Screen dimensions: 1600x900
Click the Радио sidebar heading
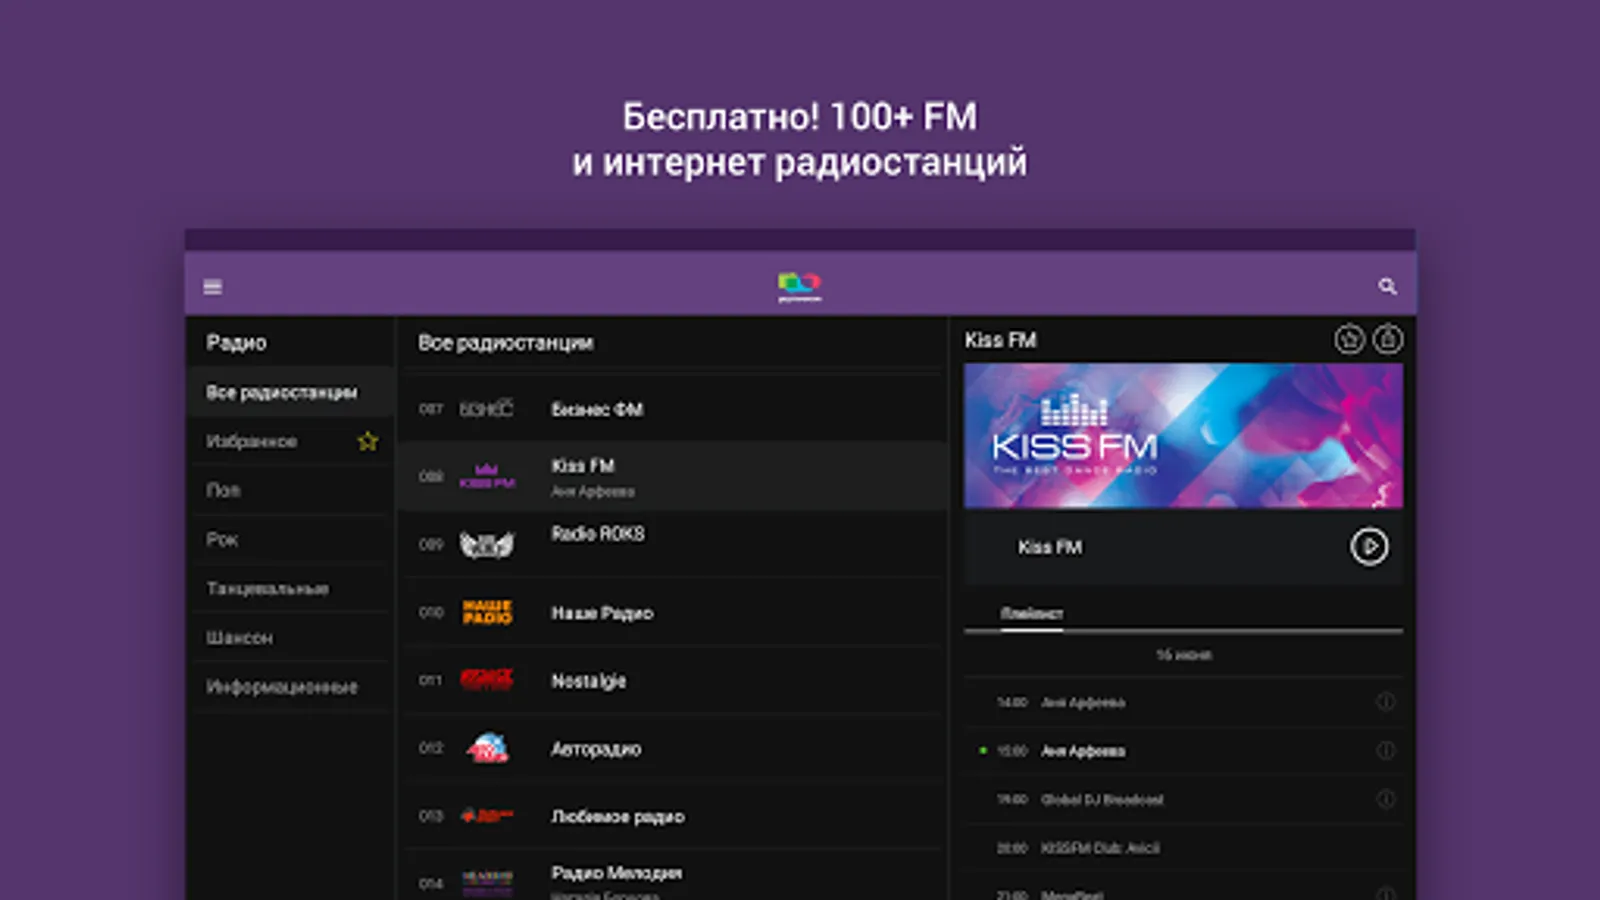236,342
